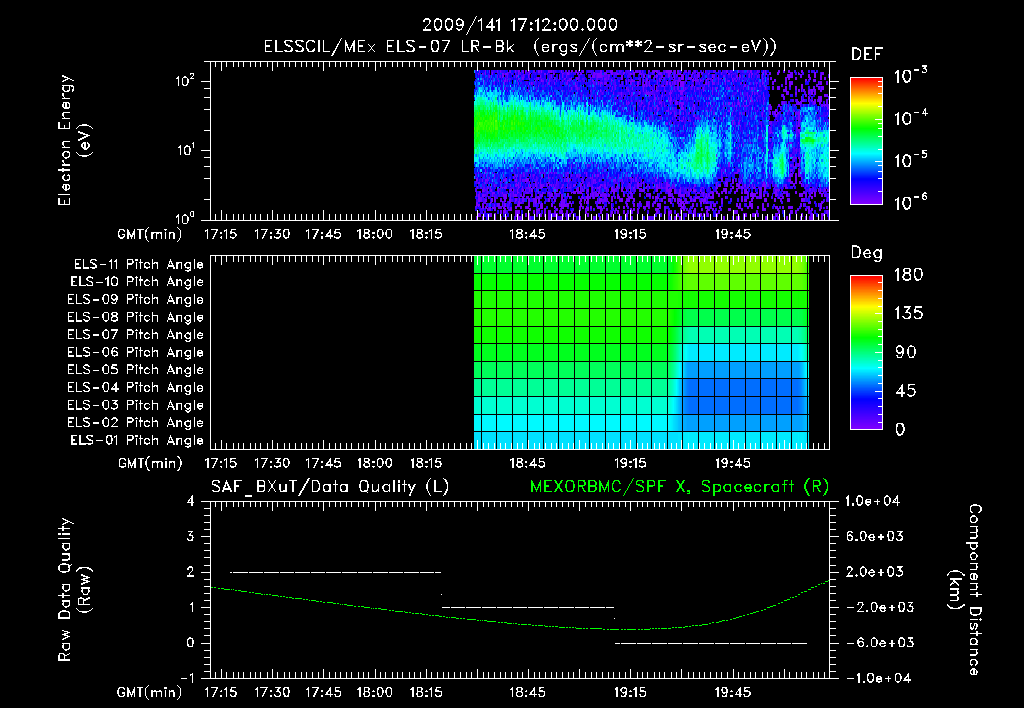The width and height of the screenshot is (1024, 708).
Task: Select the ELS-09 Pitch Angle row label
Action: (x=135, y=299)
